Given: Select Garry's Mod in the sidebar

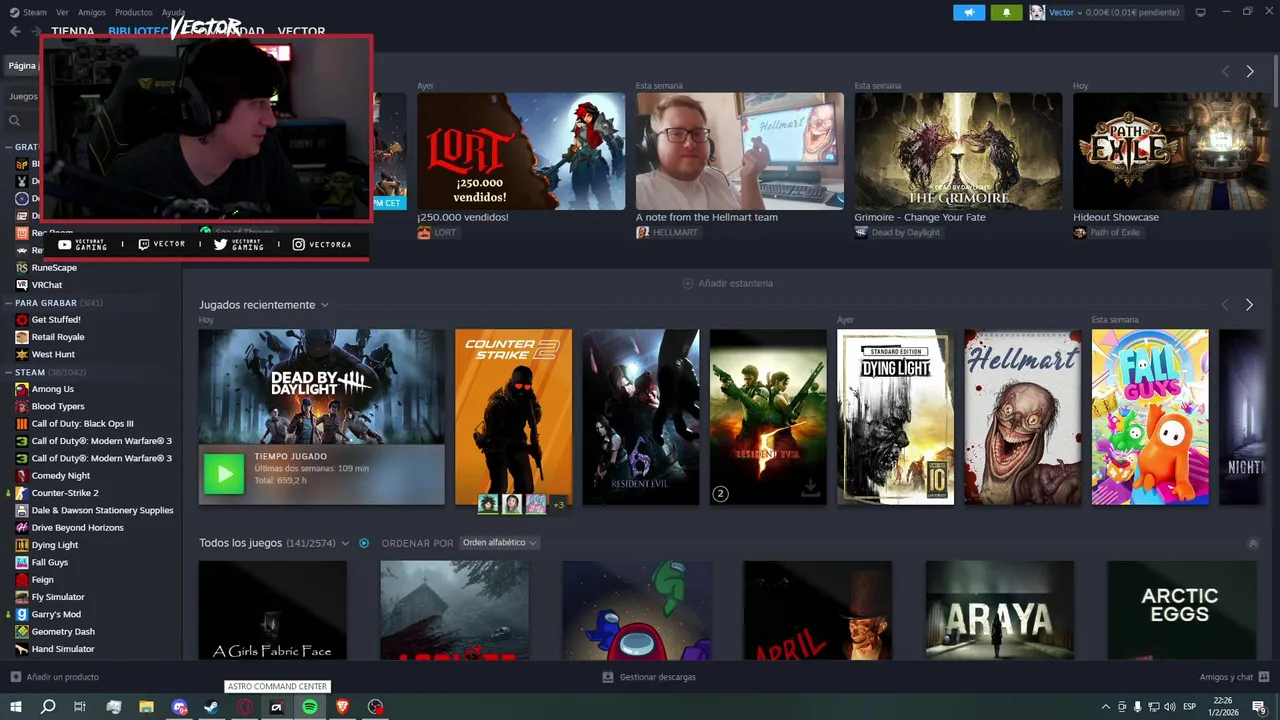Looking at the screenshot, I should [x=56, y=614].
